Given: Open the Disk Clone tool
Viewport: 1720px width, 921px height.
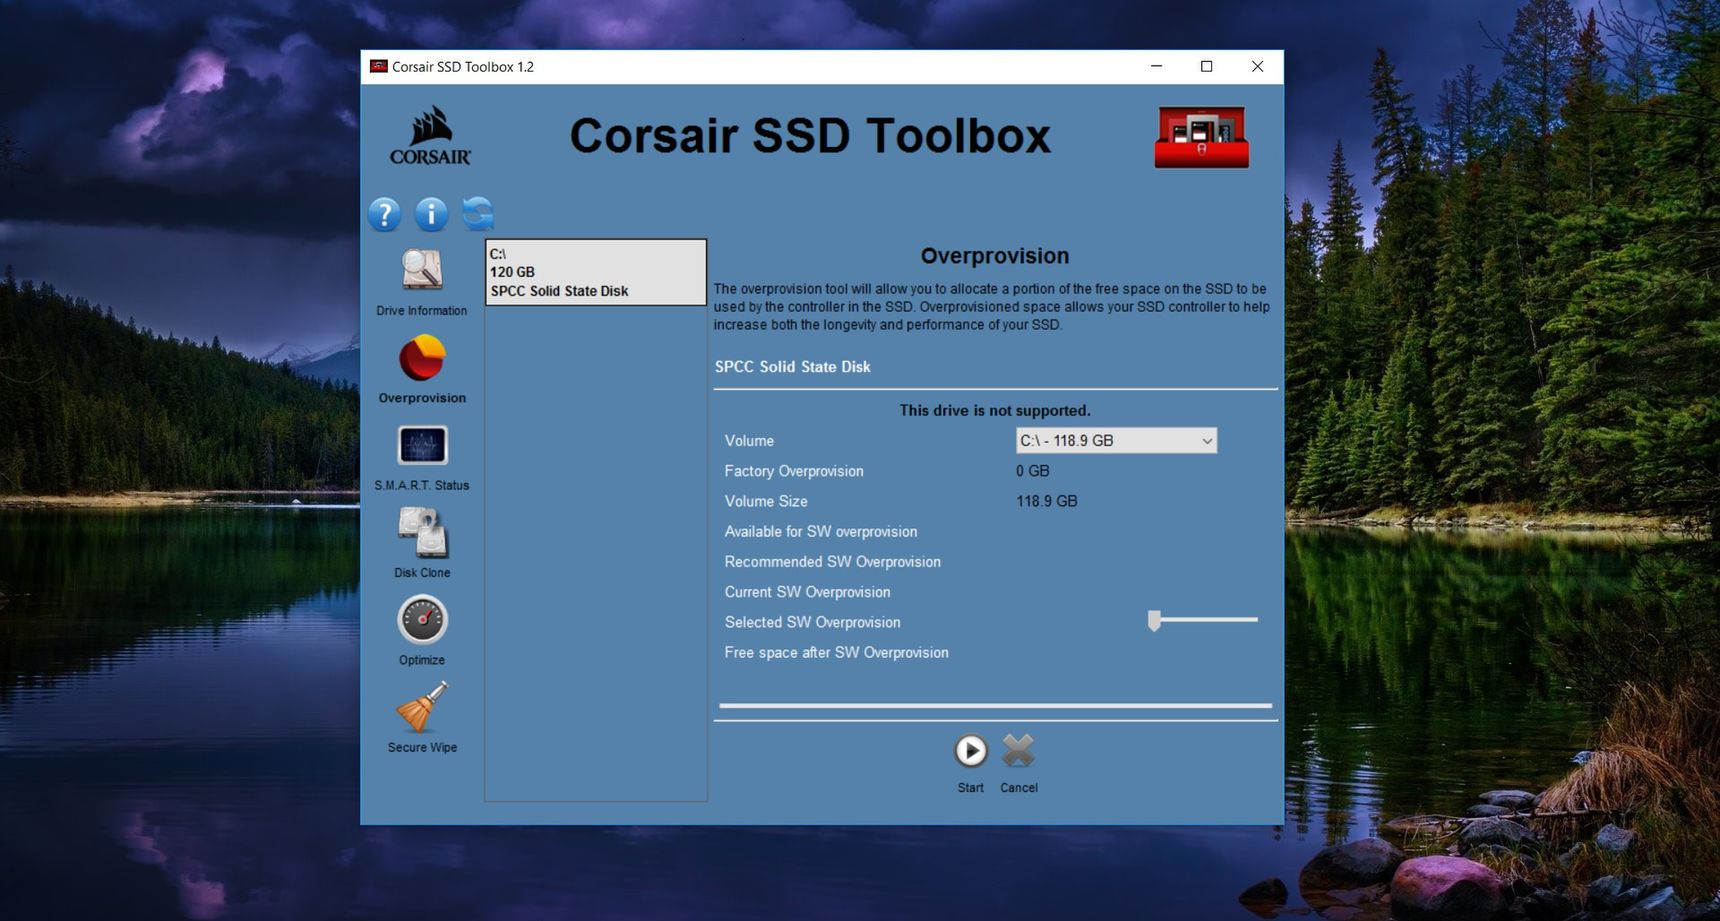Looking at the screenshot, I should tap(422, 543).
